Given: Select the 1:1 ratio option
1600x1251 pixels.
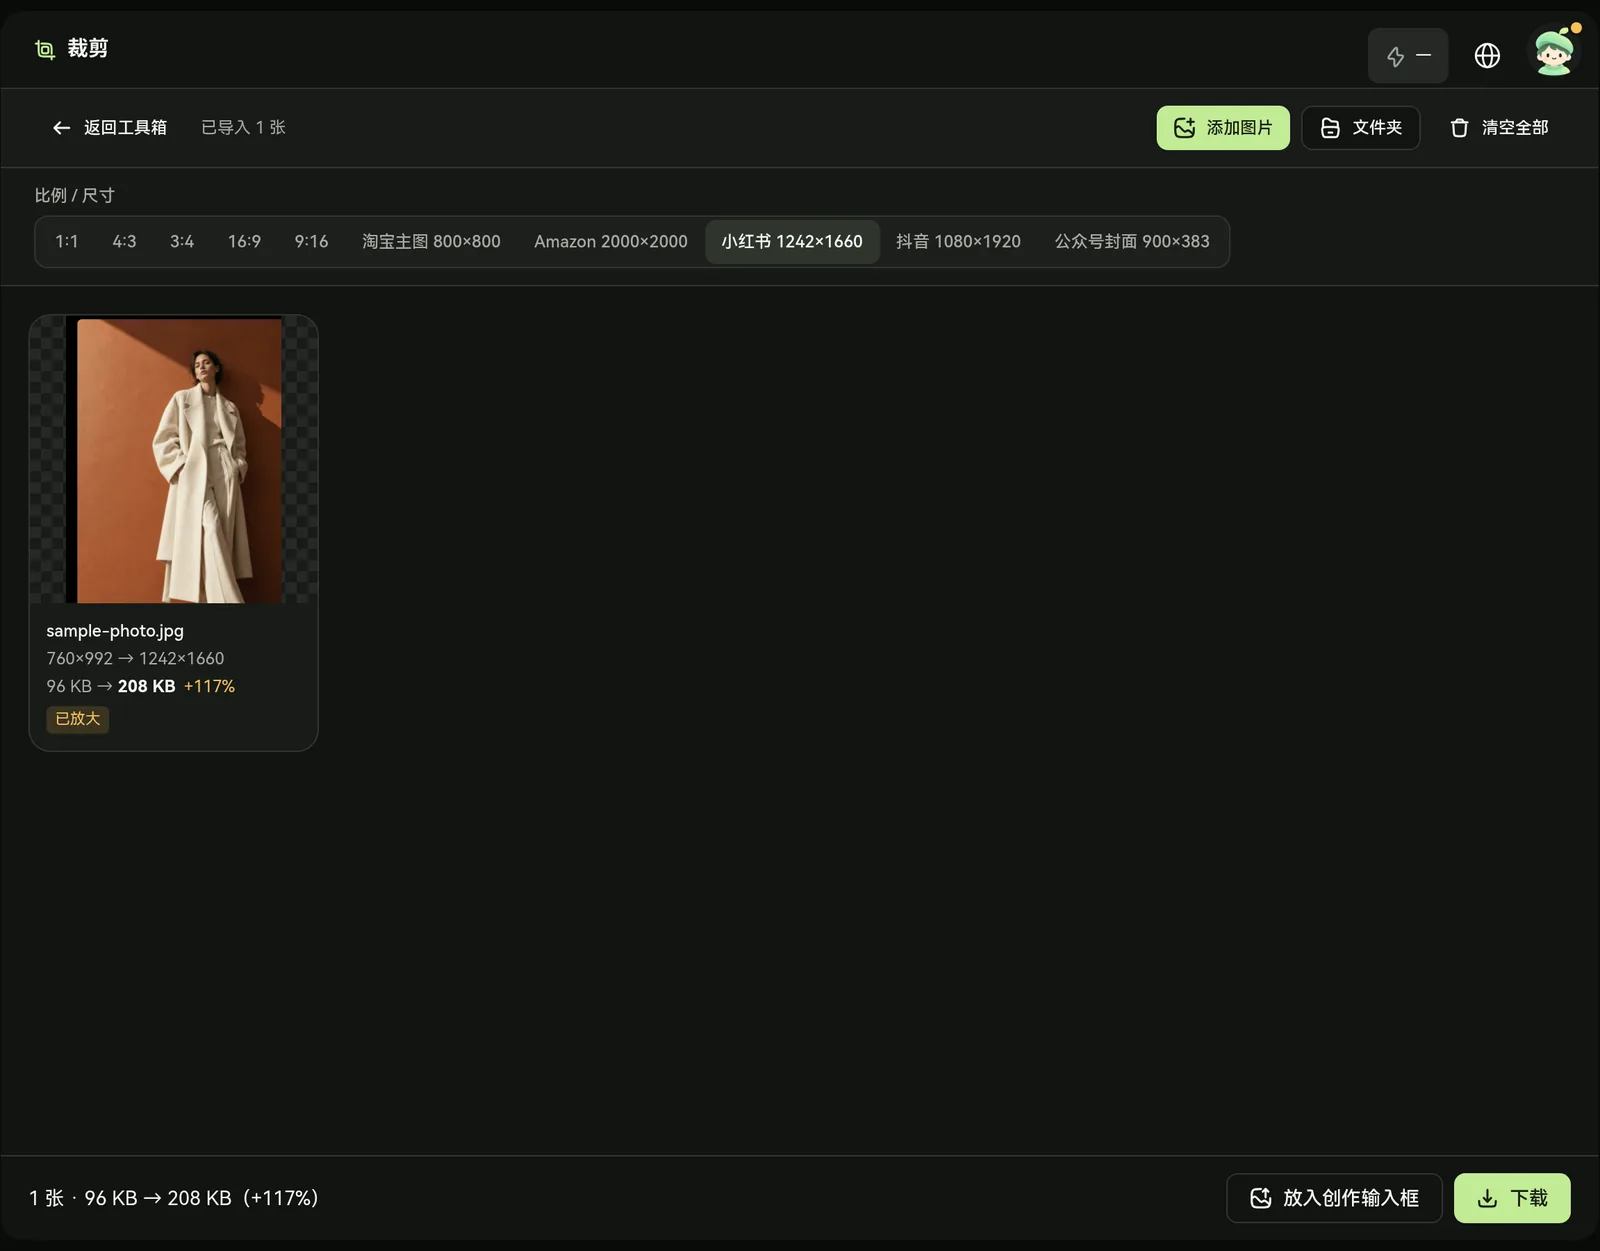Looking at the screenshot, I should pos(67,242).
